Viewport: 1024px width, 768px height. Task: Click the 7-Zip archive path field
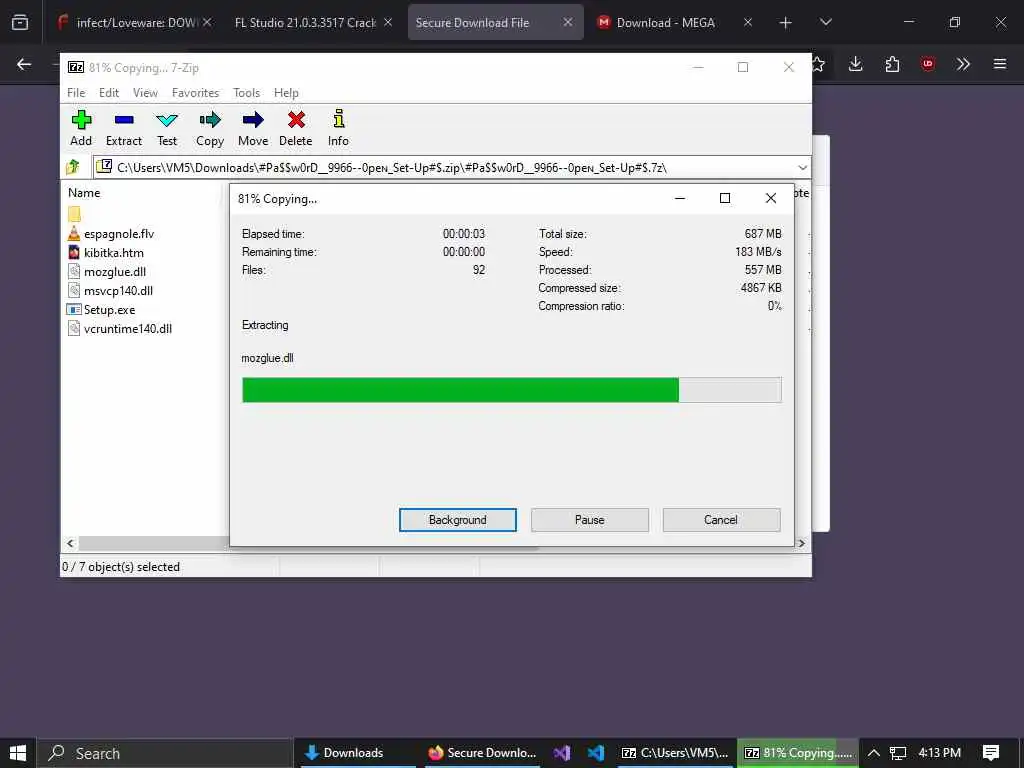pyautogui.click(x=452, y=168)
